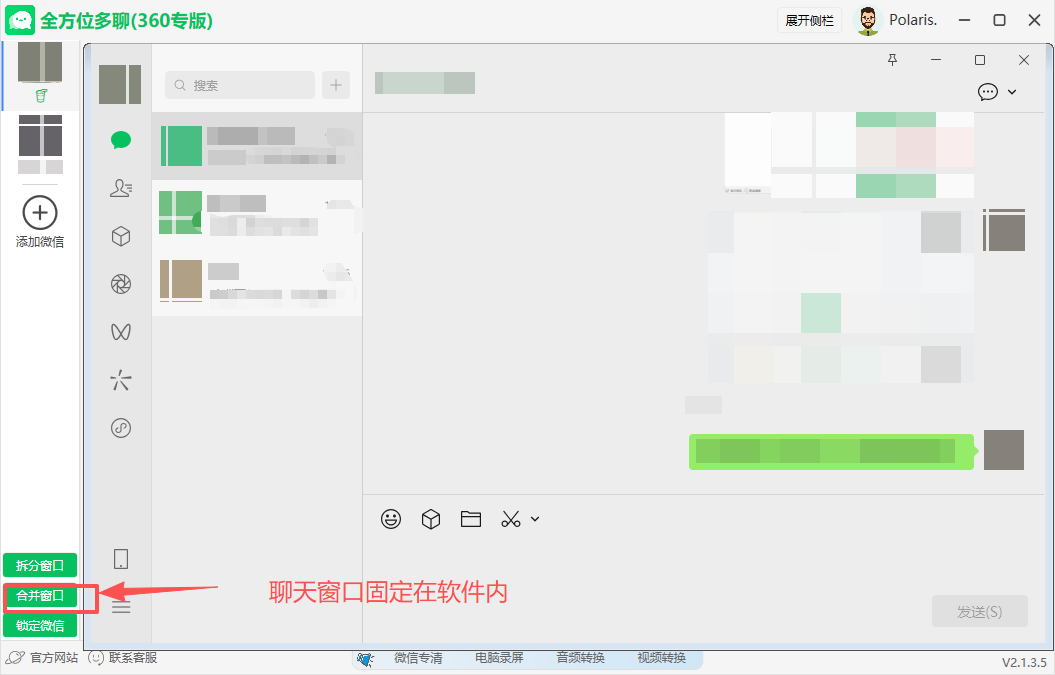The width and height of the screenshot is (1055, 675).
Task: Open the contacts panel in the sidebar
Action: (x=120, y=188)
